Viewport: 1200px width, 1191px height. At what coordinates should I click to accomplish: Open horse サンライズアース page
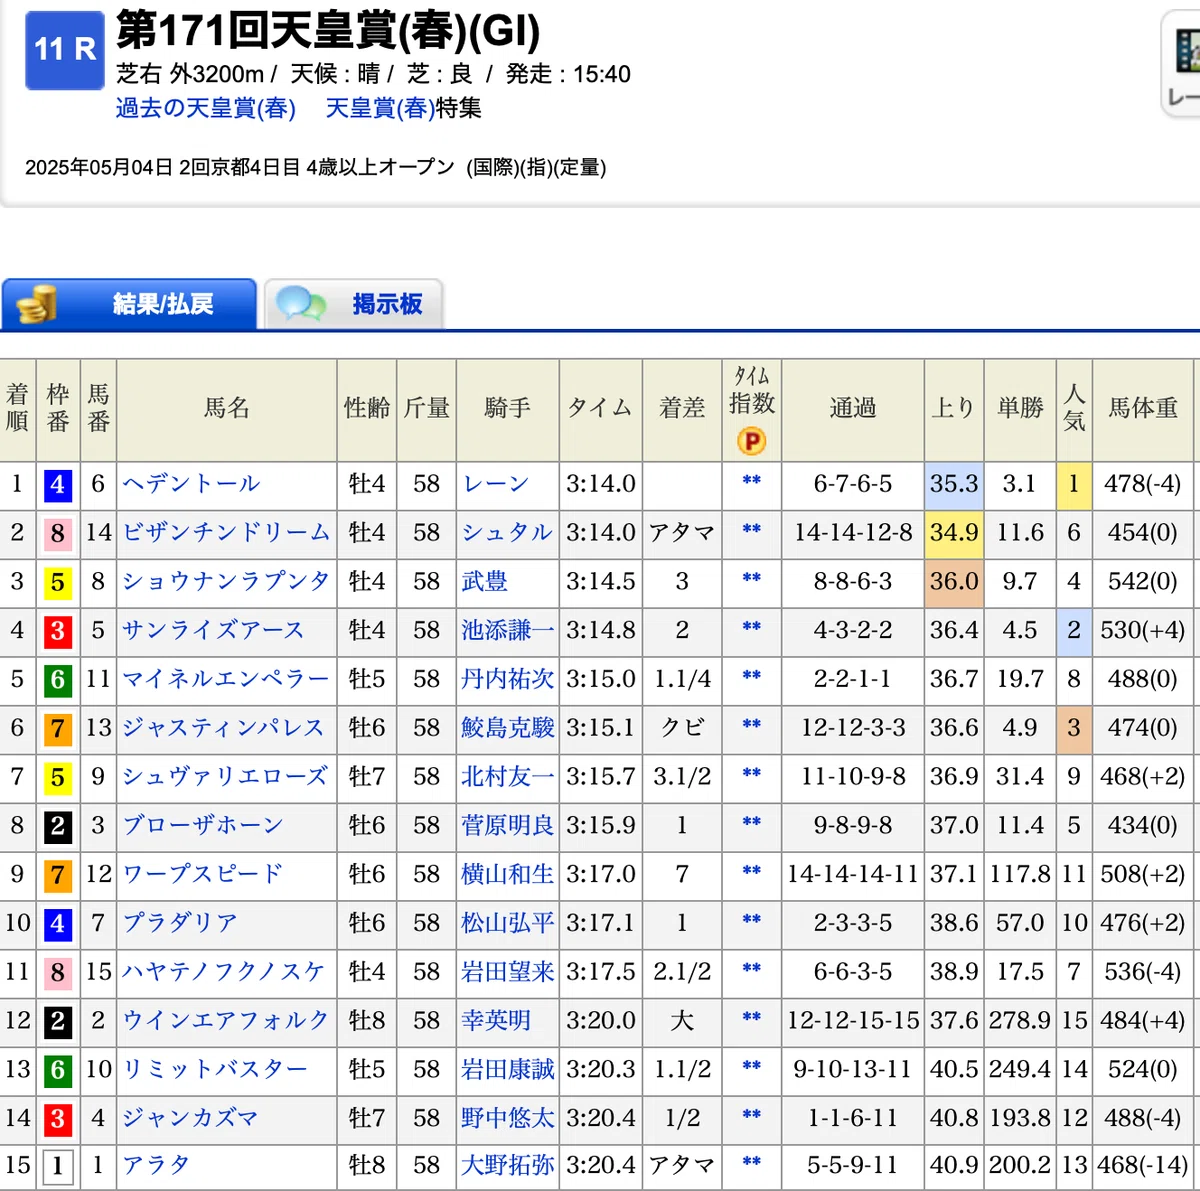tap(213, 630)
